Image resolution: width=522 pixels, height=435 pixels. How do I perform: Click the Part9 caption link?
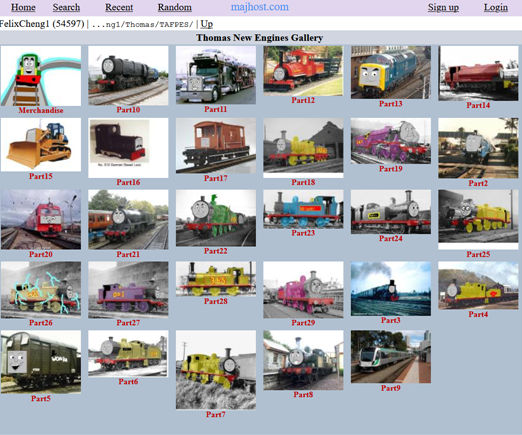[x=391, y=388]
